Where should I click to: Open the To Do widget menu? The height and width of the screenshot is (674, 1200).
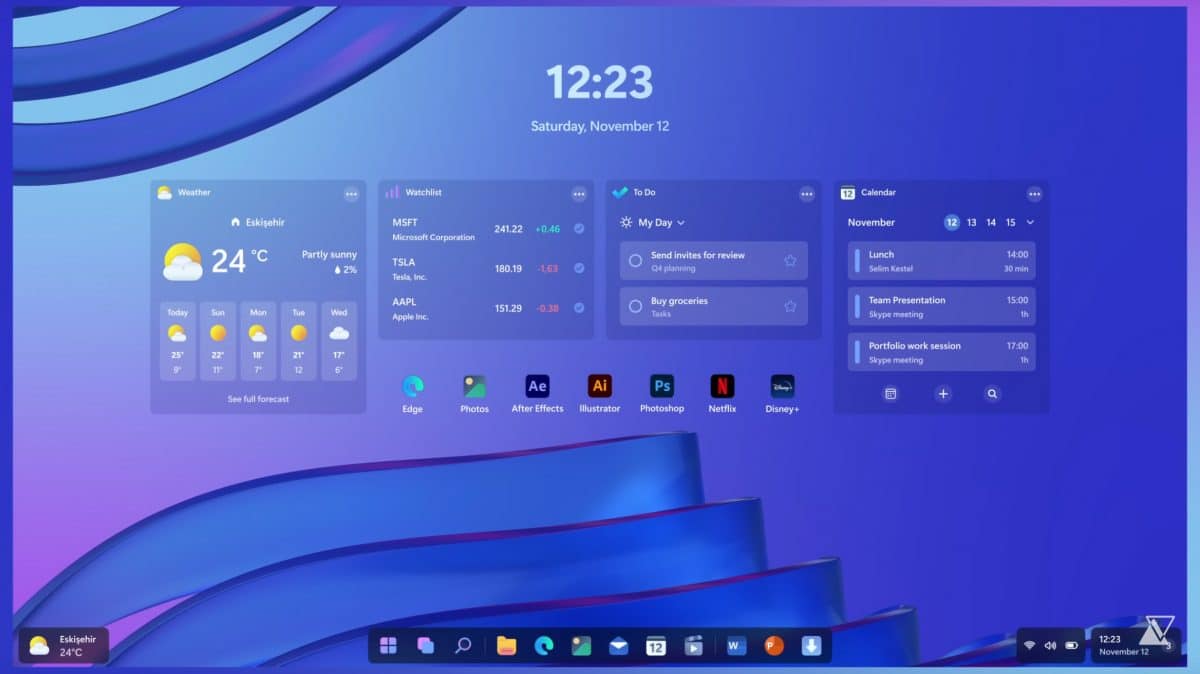(806, 194)
